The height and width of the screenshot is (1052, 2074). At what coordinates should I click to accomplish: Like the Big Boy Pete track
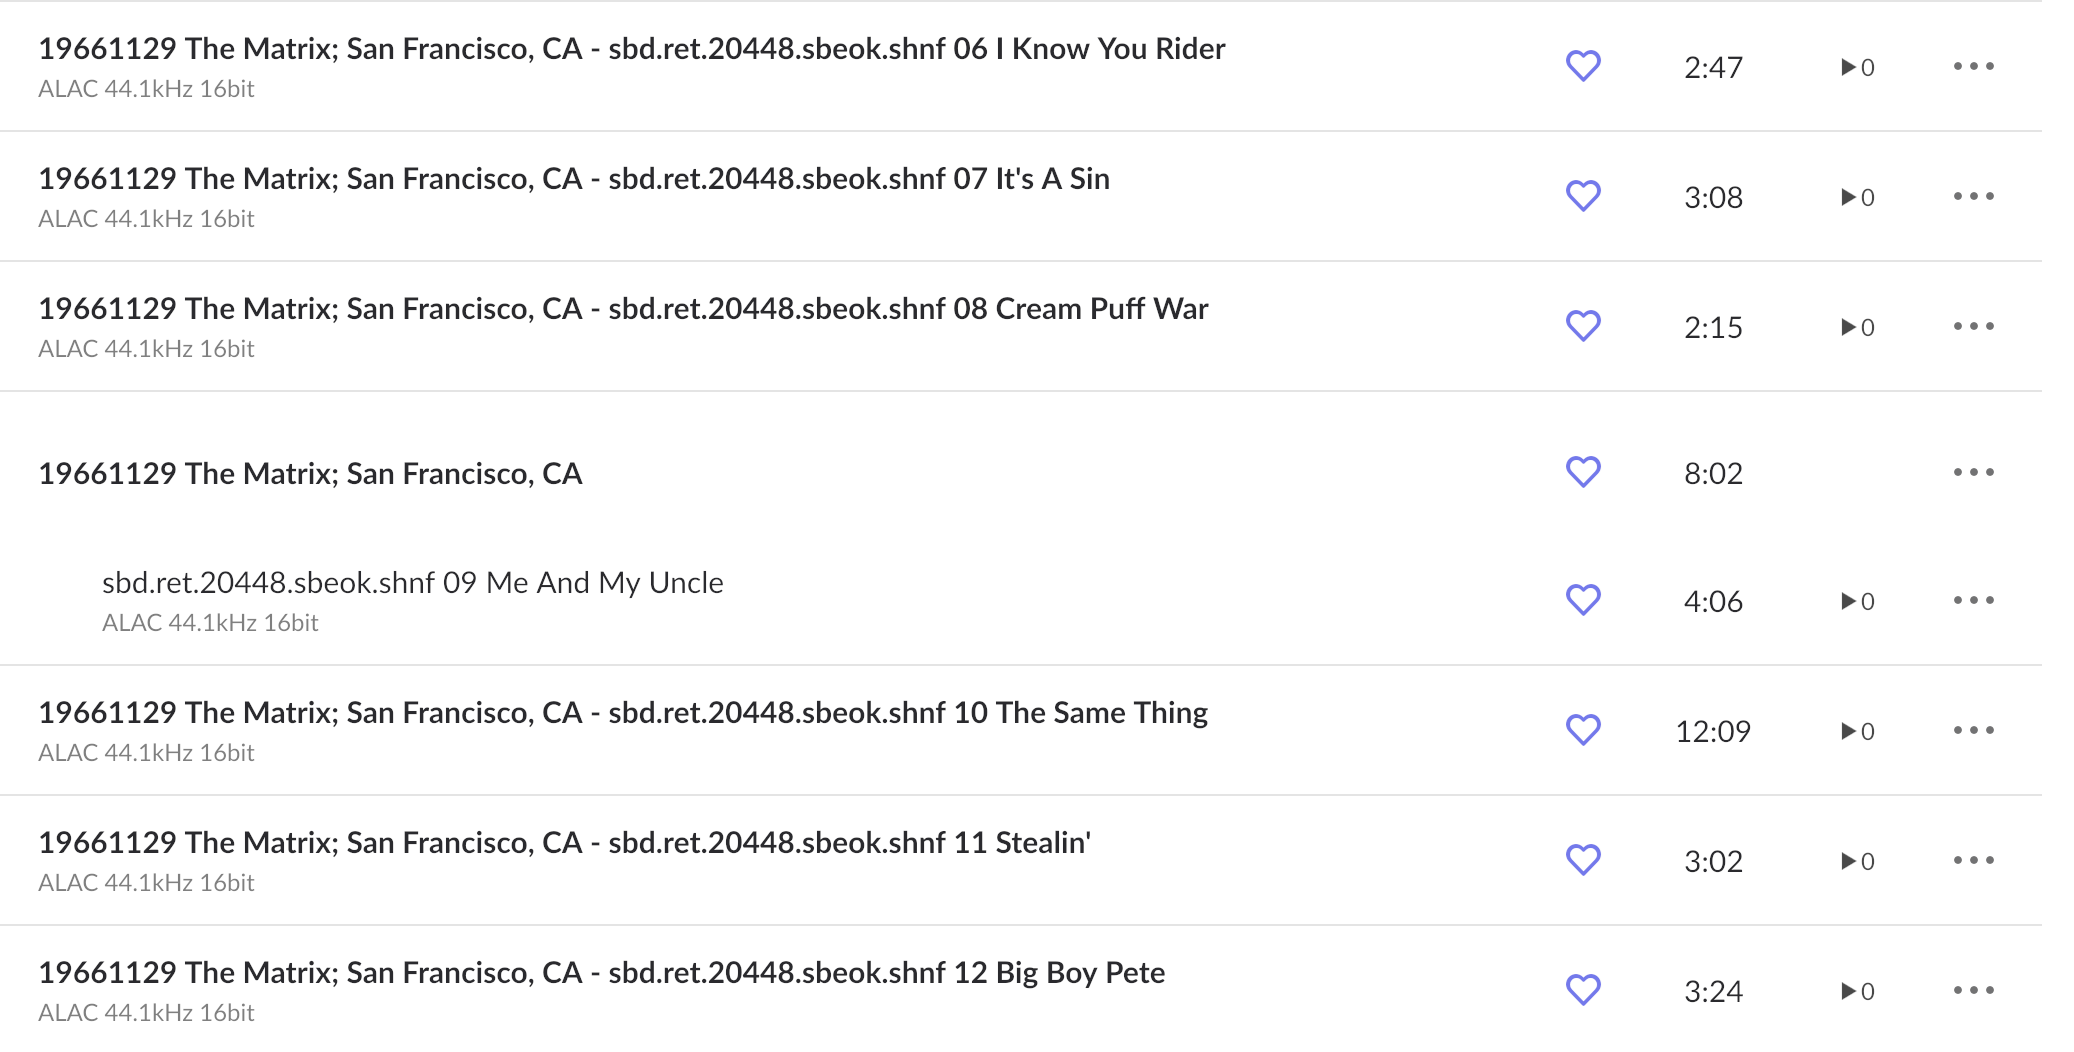tap(1583, 990)
